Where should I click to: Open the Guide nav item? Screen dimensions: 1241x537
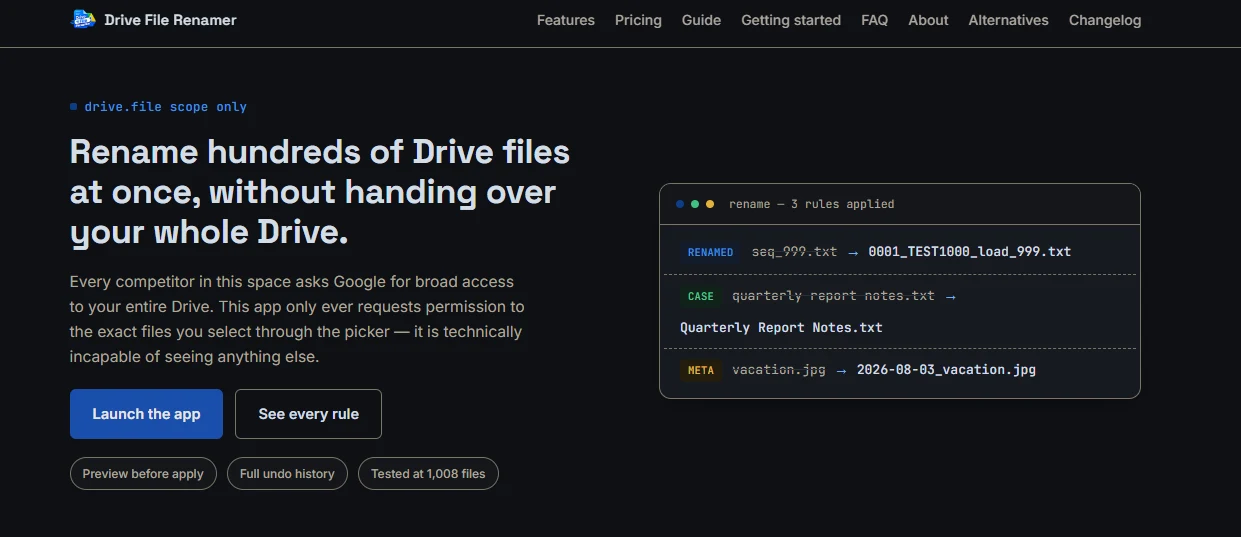point(701,20)
